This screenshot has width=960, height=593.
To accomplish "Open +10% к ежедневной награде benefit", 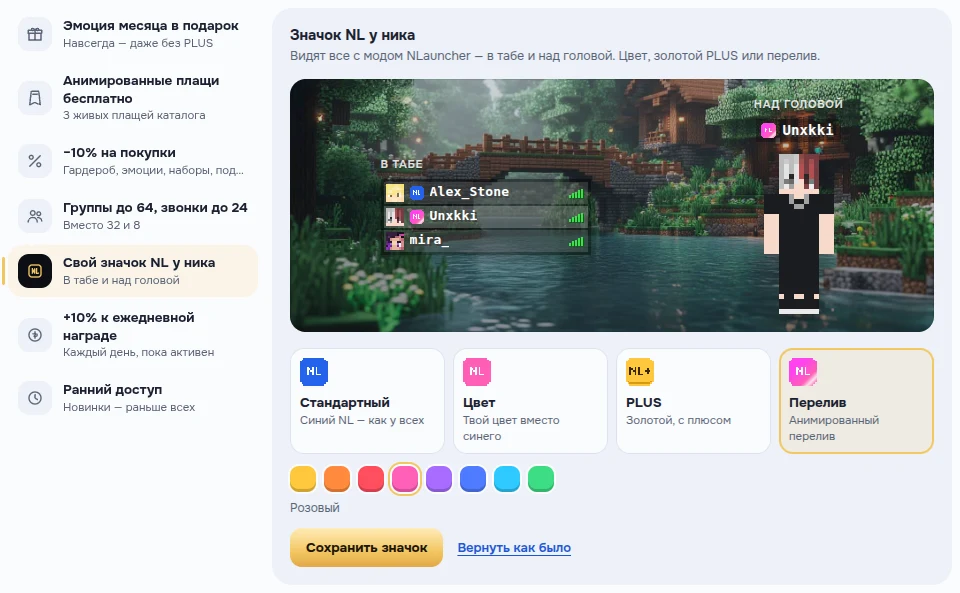I will tap(133, 335).
